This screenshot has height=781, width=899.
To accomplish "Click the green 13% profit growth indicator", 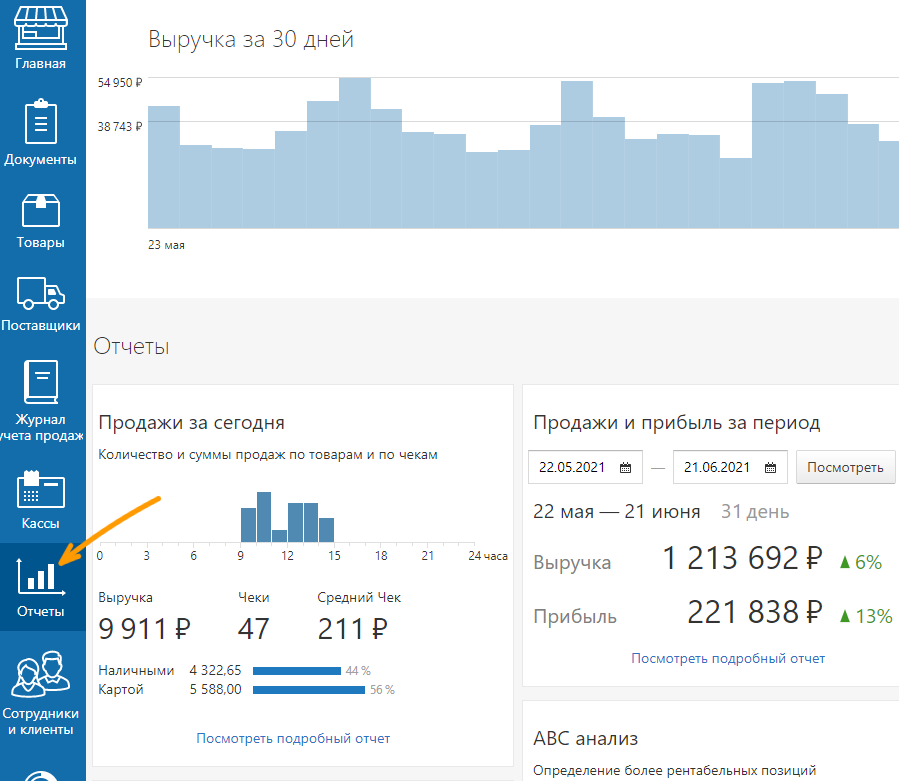I will click(866, 616).
